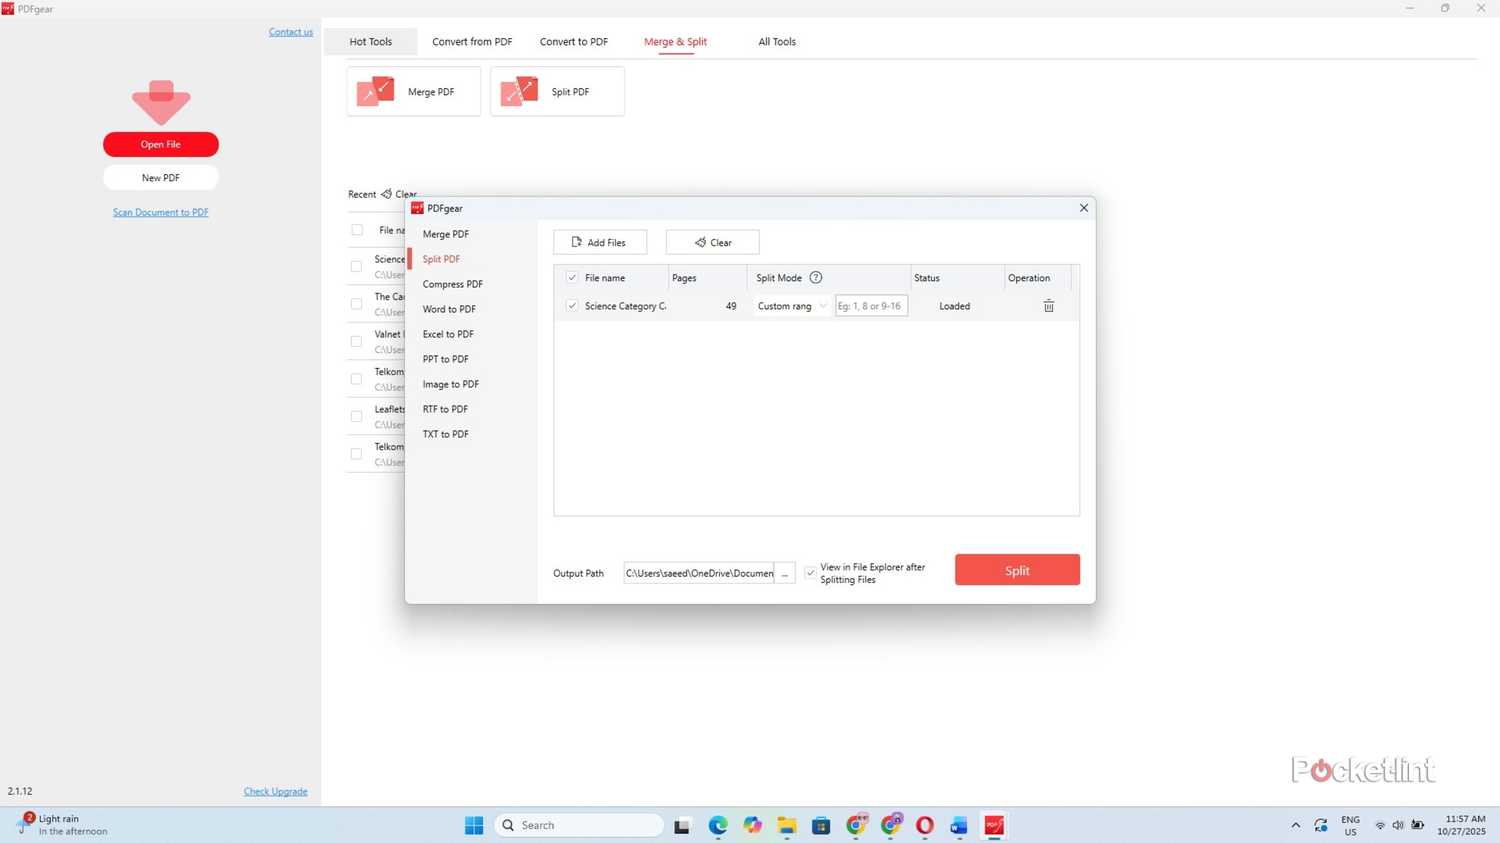Click the Split PDF tool icon
Image resolution: width=1500 pixels, height=843 pixels.
tap(519, 91)
